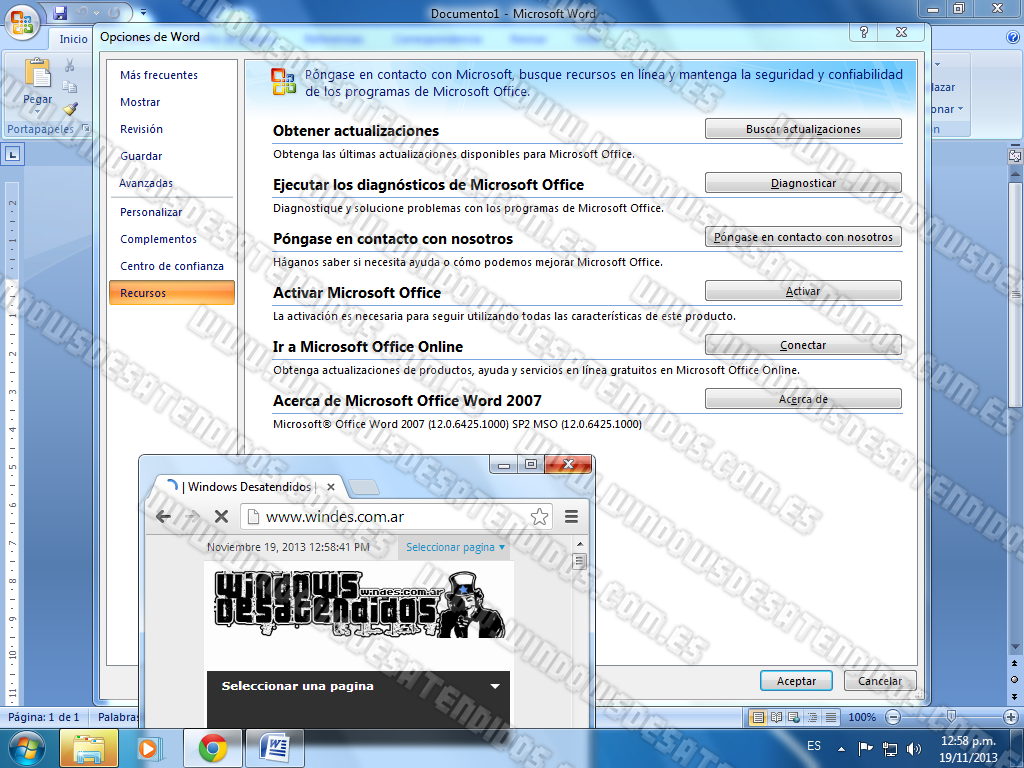Open Quick Access Toolbar customize arrow

pos(143,12)
